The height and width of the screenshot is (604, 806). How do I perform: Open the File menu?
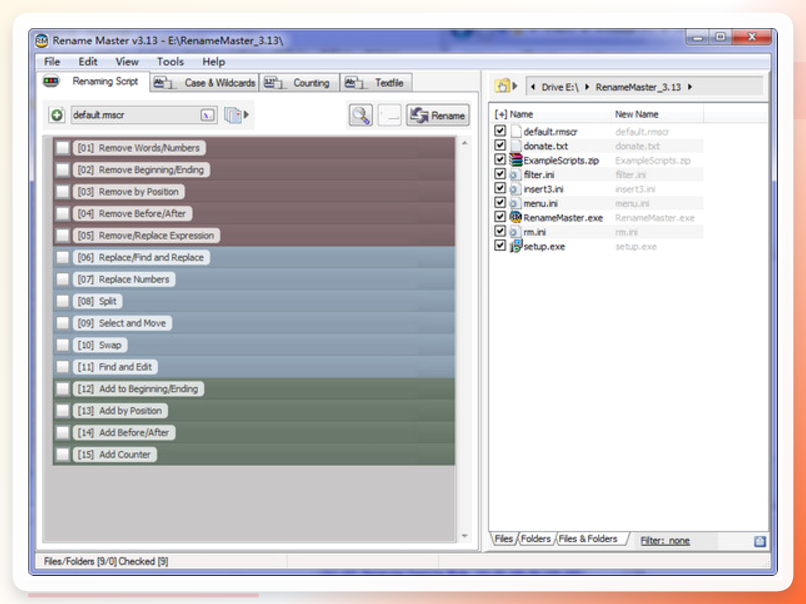click(x=52, y=62)
